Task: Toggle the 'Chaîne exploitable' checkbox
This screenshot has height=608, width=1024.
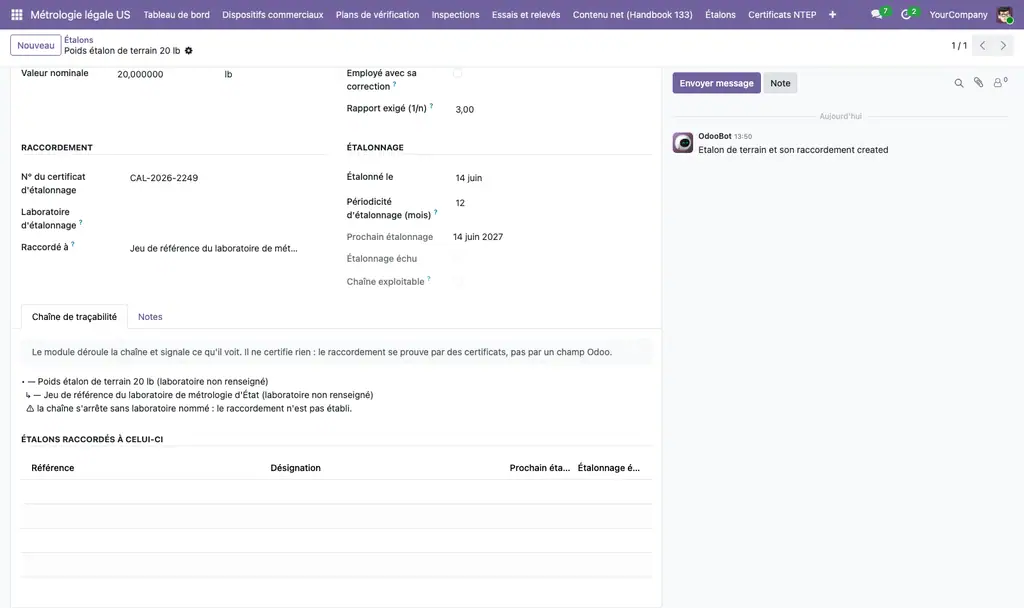Action: click(x=458, y=281)
